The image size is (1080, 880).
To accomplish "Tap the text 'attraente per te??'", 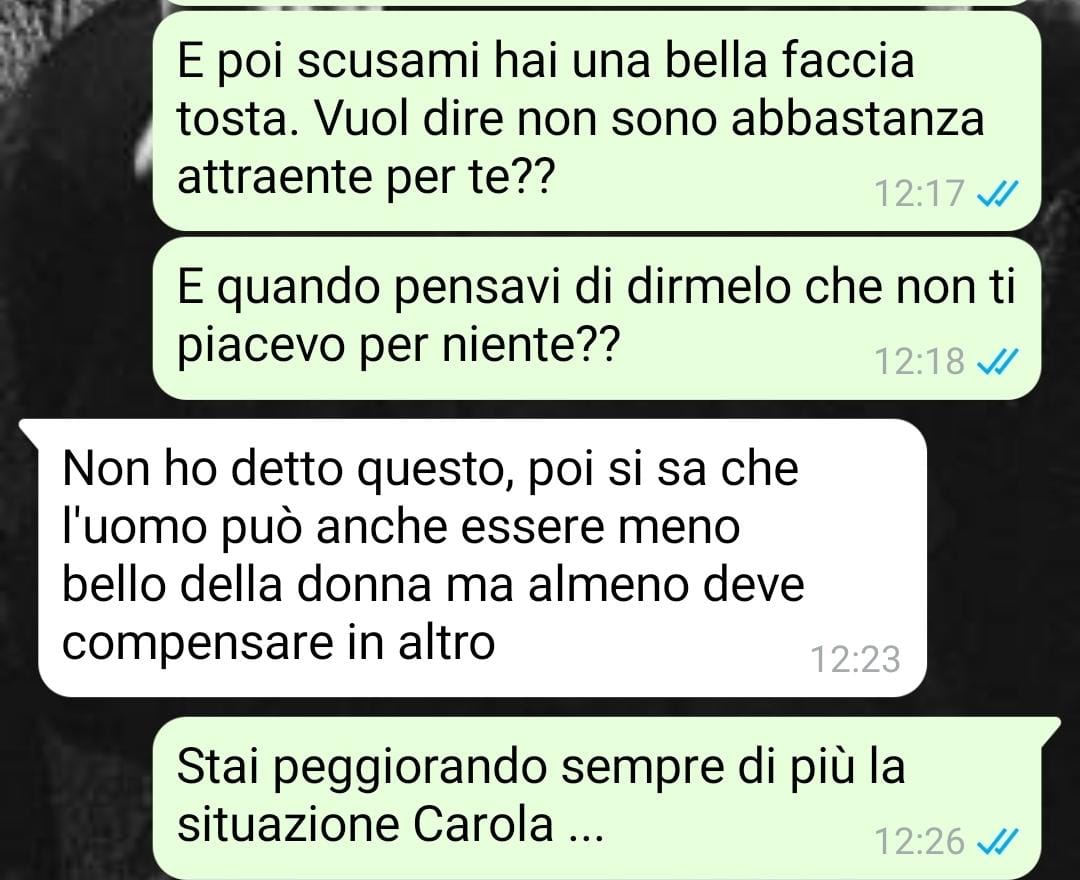I will tap(366, 178).
